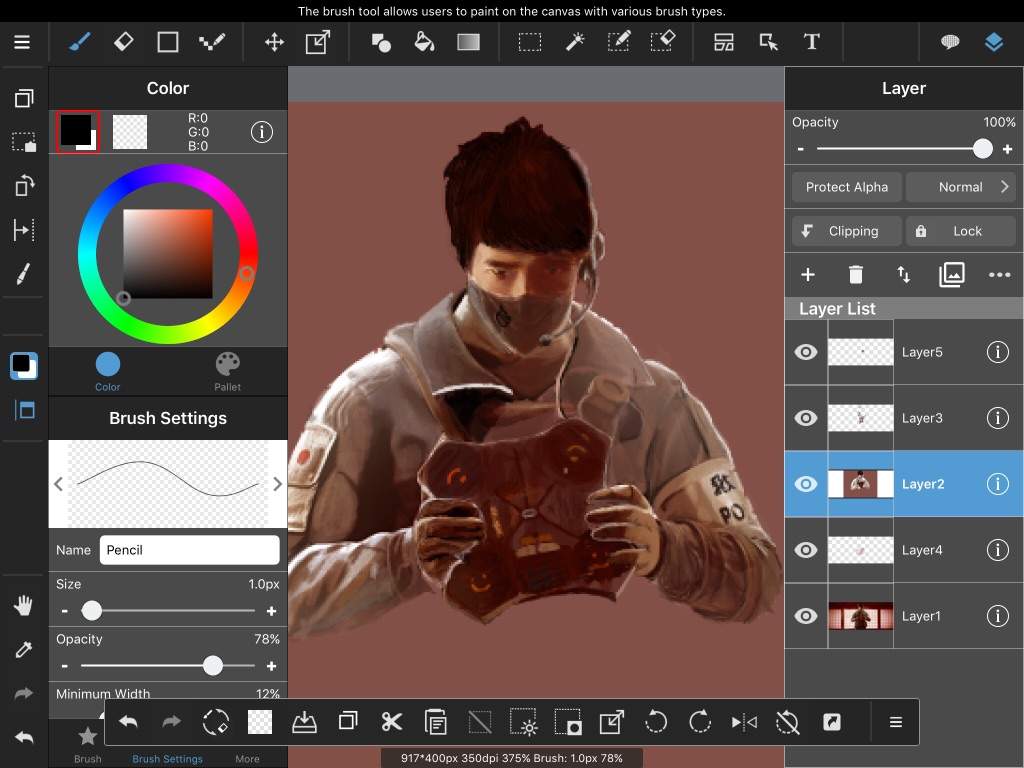Switch to the Color tab
Screen dimensions: 1024x768
tap(108, 372)
